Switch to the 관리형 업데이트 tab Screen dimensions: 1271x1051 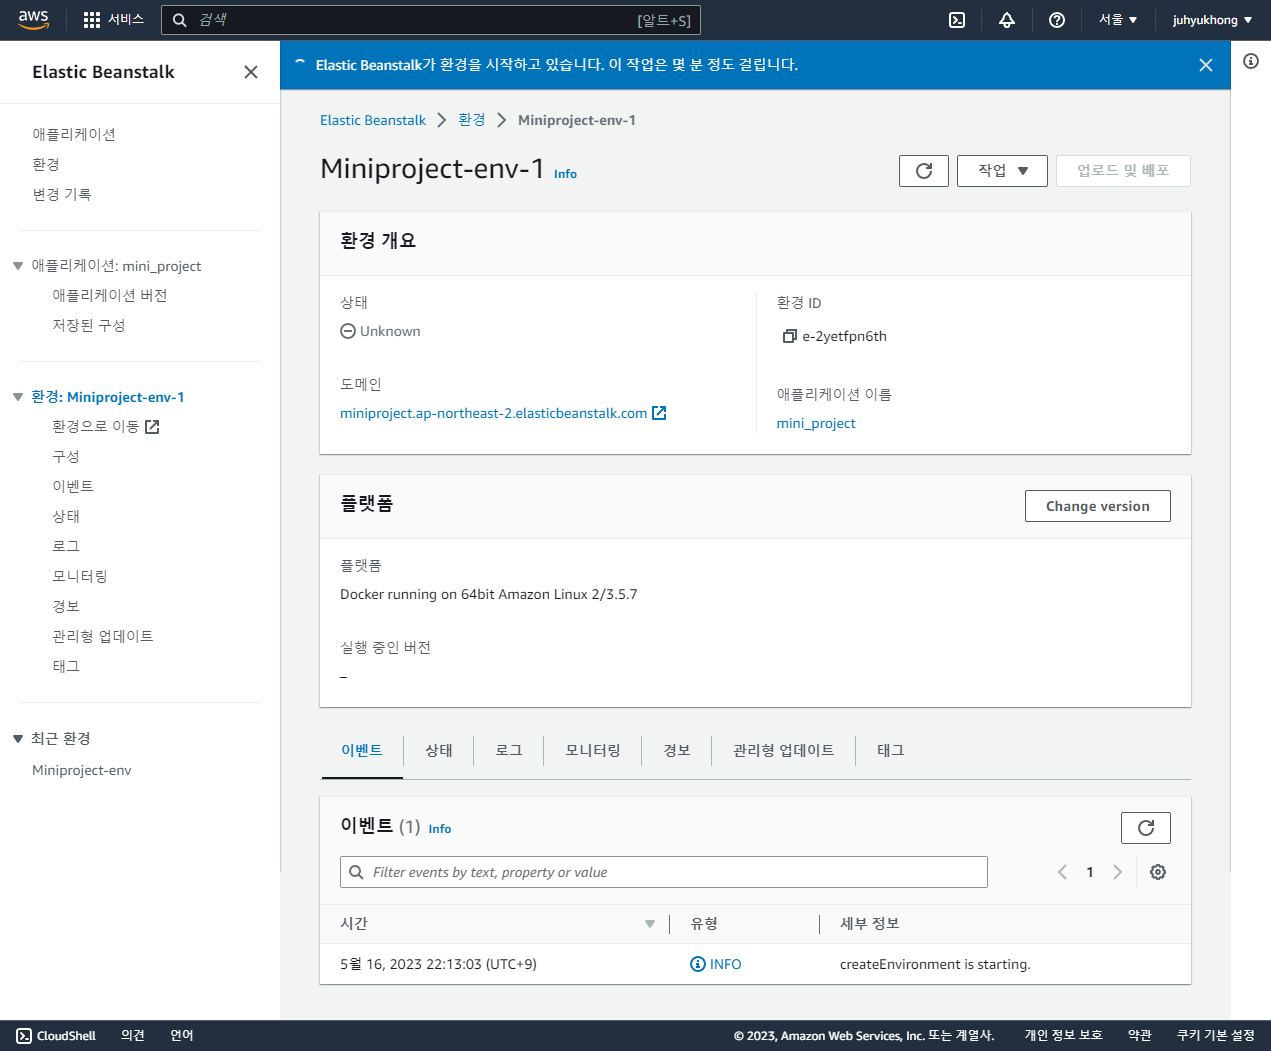[784, 750]
